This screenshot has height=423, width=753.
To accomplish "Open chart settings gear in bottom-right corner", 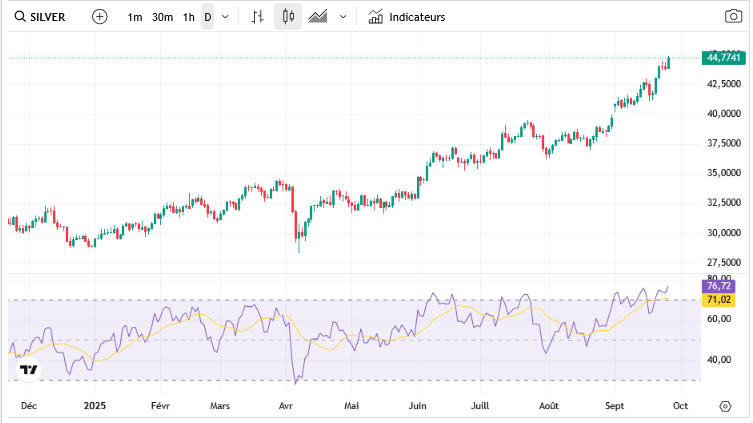I will [725, 406].
